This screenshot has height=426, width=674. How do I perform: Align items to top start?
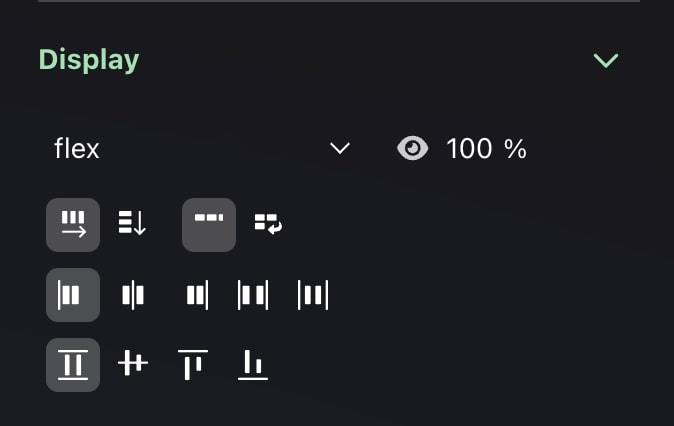(192, 365)
